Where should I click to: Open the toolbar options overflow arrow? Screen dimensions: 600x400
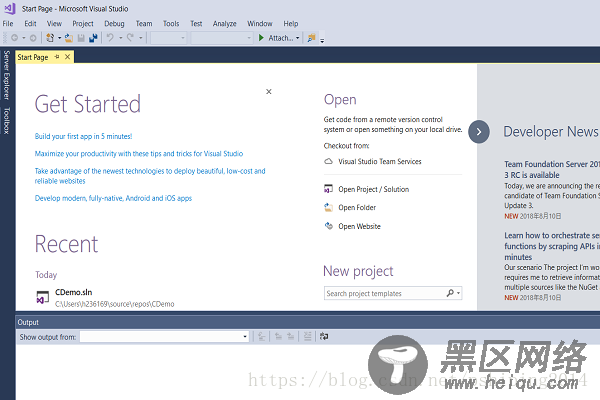click(x=322, y=40)
